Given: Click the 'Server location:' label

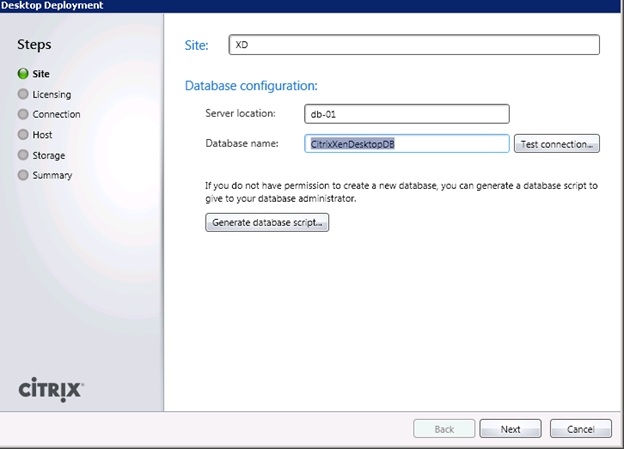Looking at the screenshot, I should click(x=240, y=113).
